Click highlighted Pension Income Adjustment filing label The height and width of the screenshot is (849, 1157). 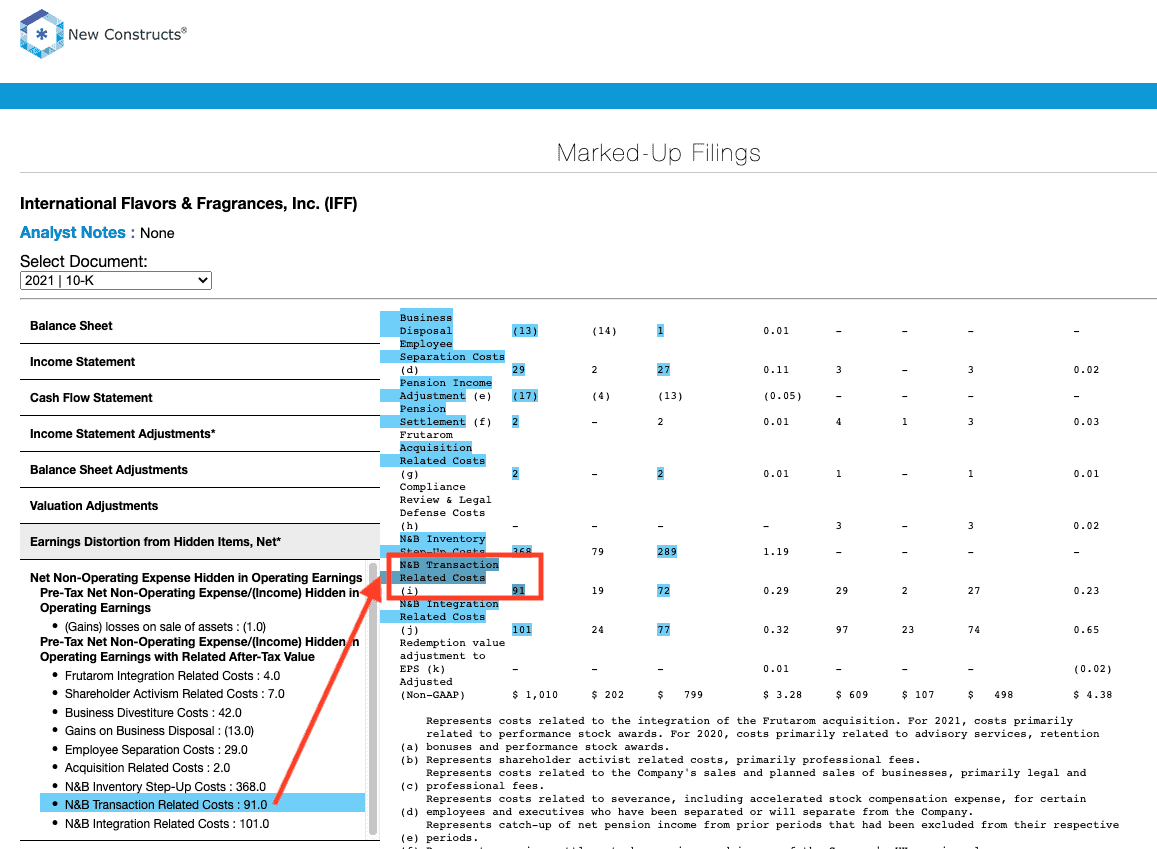(446, 389)
